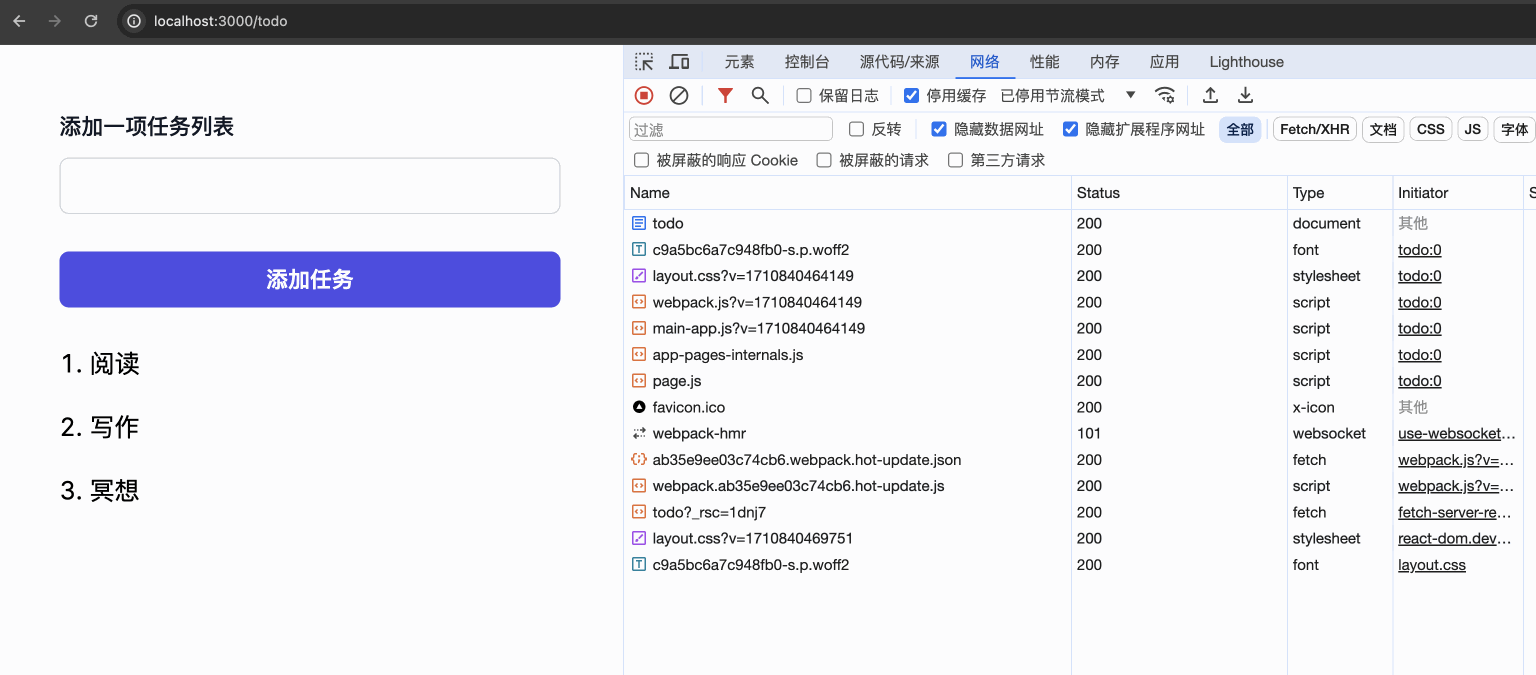Sort by the Initiator column header

pos(1458,193)
